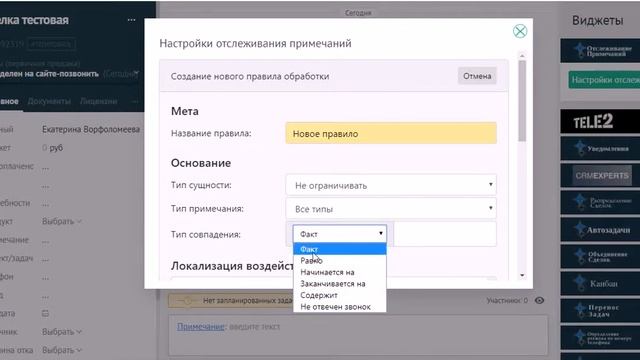Click the Участники: 0 label
The height and width of the screenshot is (360, 640).
pos(507,300)
